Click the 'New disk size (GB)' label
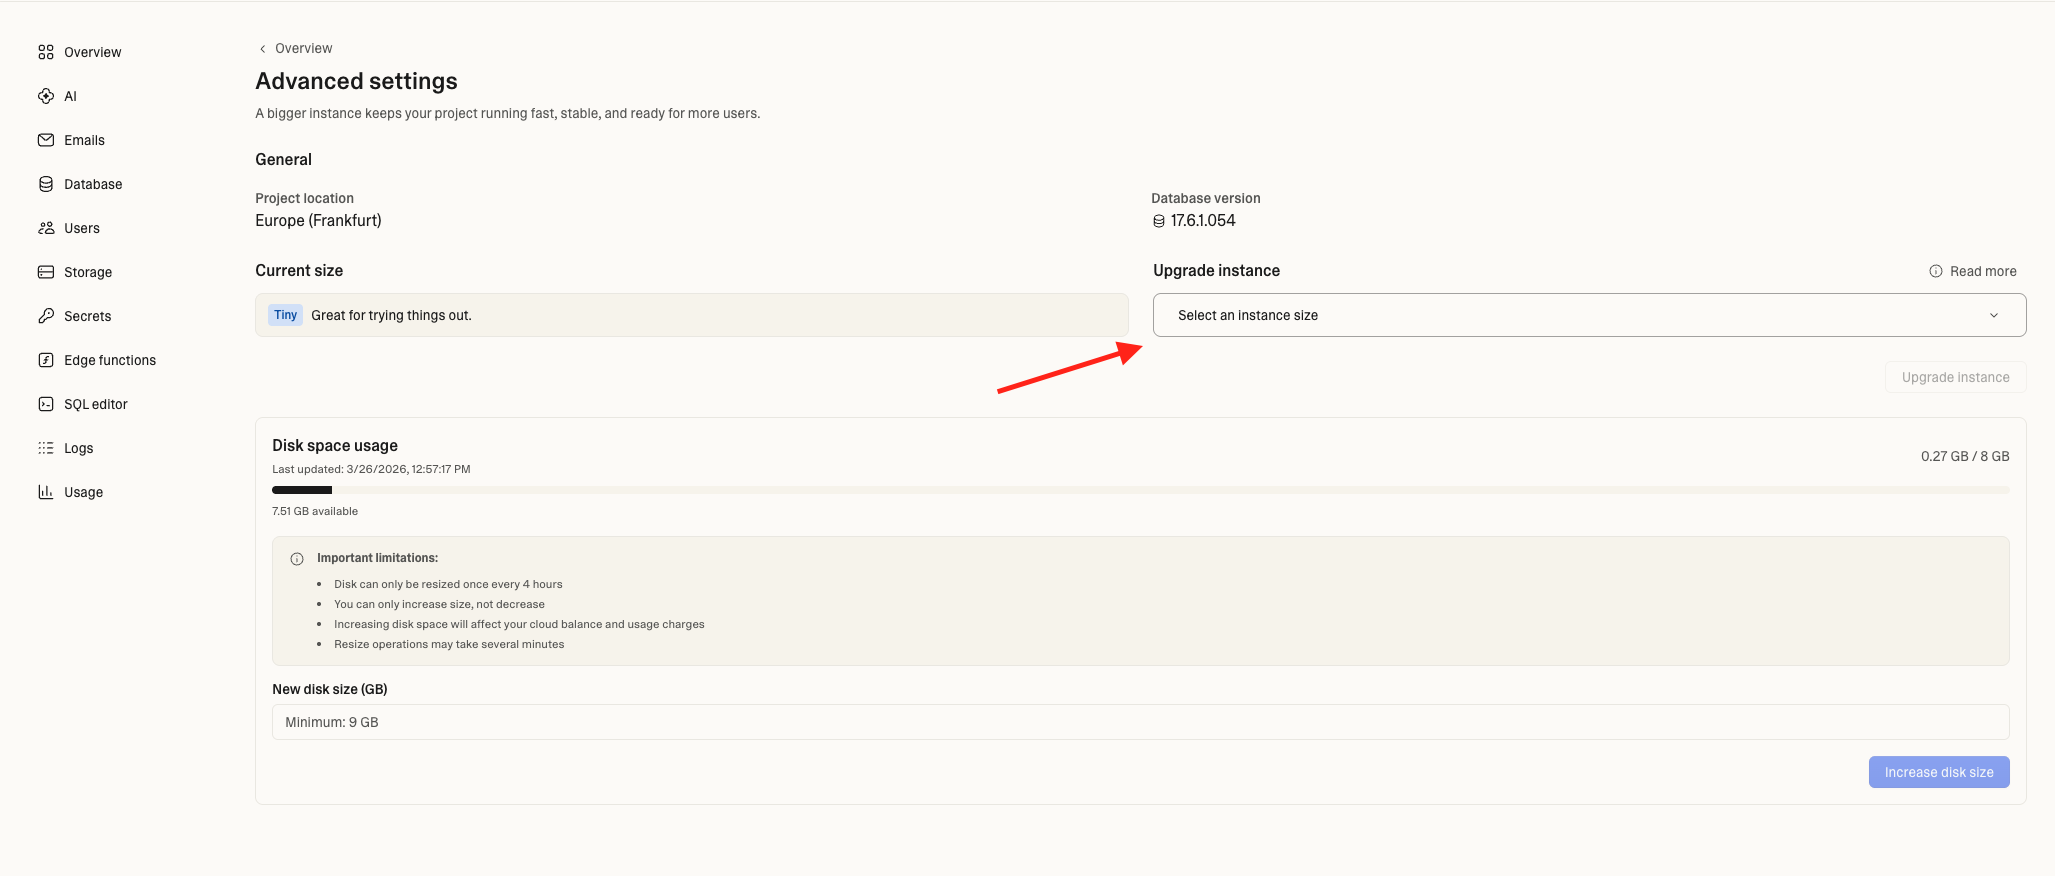This screenshot has height=876, width=2055. pos(330,689)
